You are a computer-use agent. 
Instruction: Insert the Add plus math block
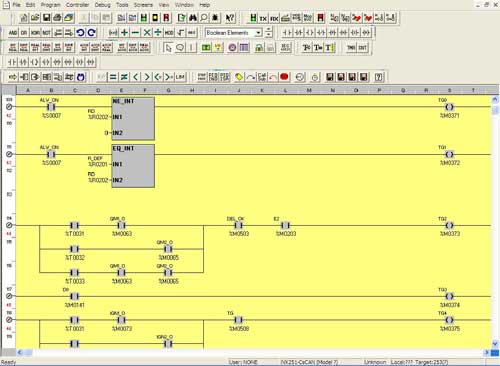click(x=124, y=33)
